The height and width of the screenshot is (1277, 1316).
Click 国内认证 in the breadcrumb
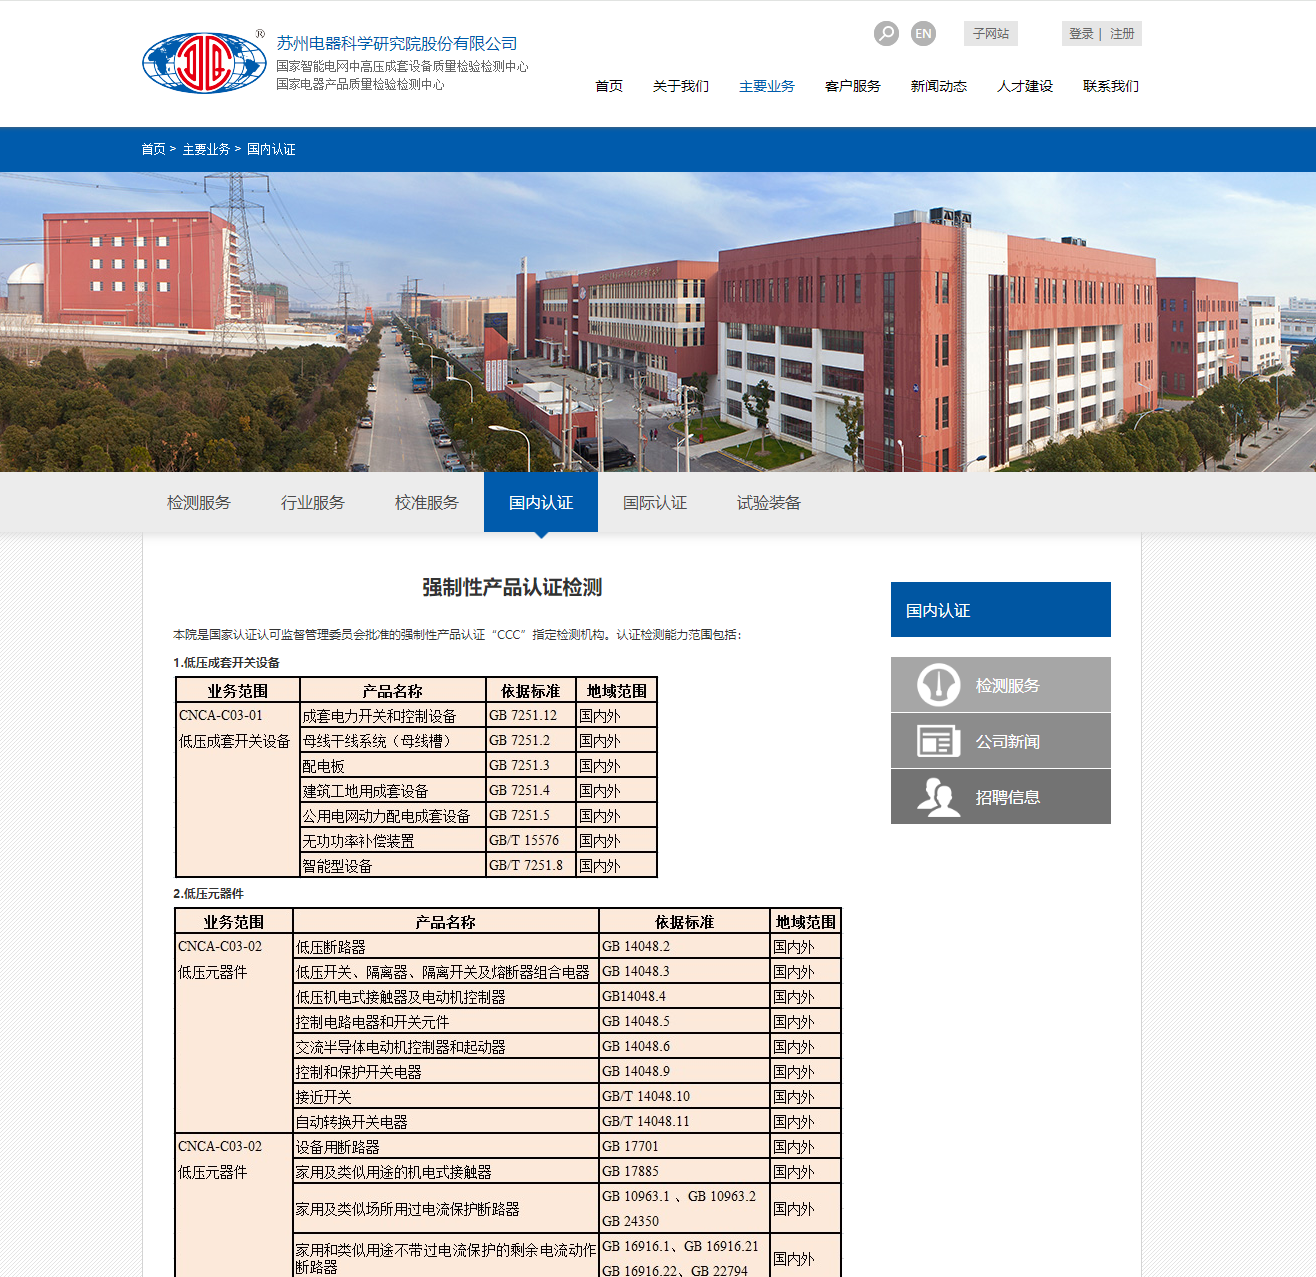coord(271,149)
